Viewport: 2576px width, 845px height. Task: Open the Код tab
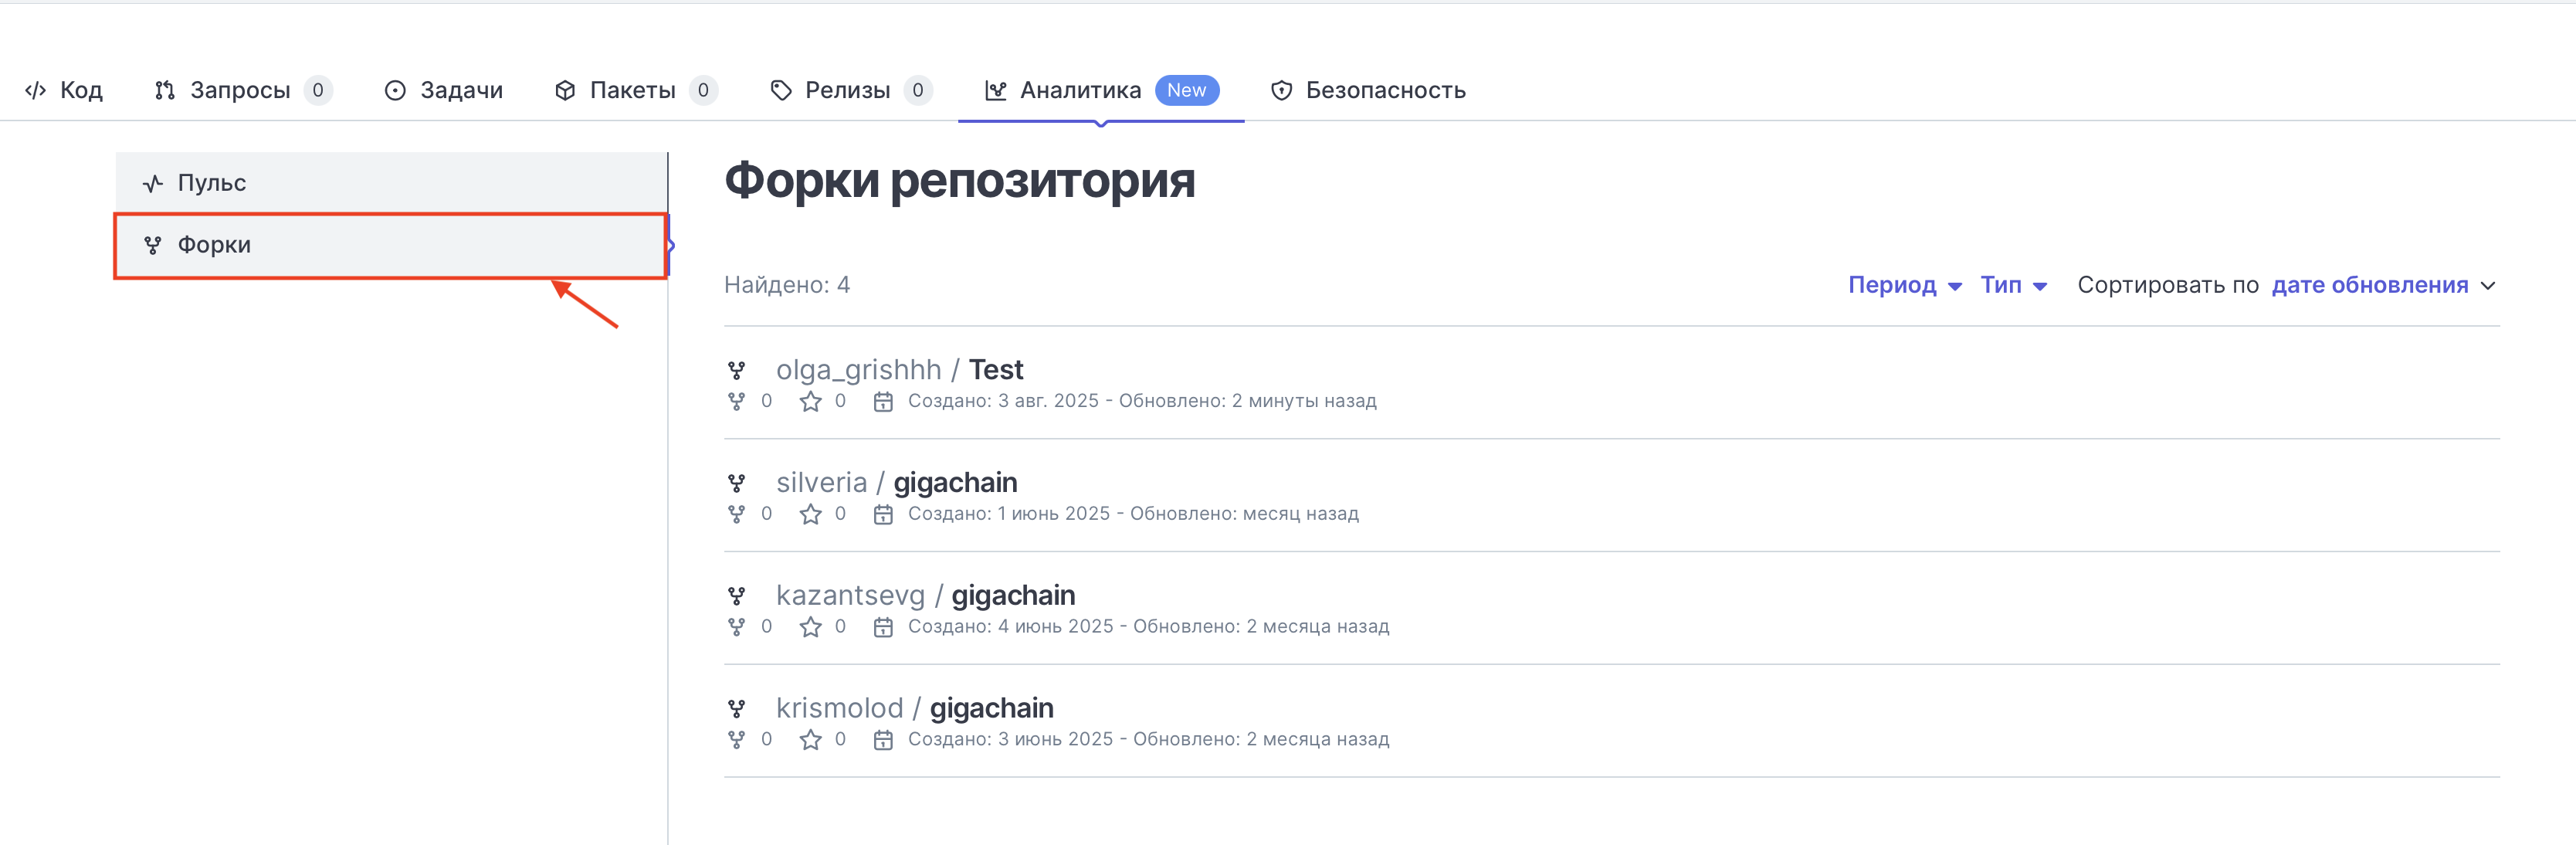coord(63,90)
